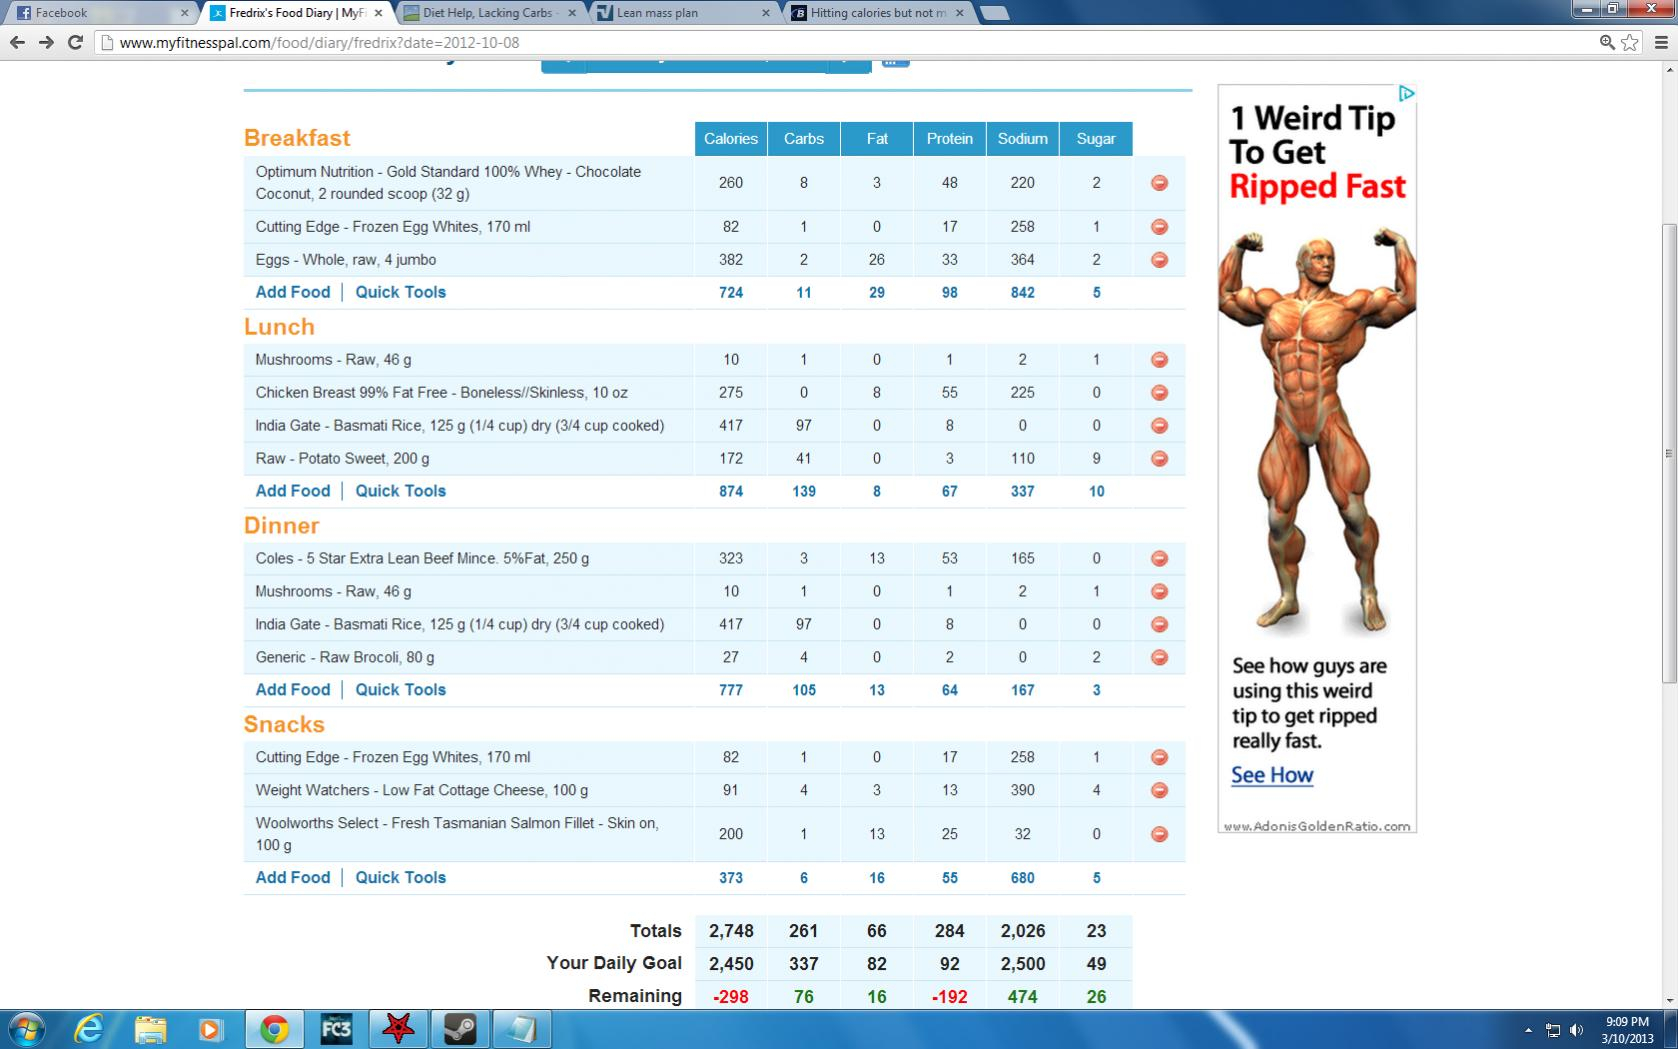Reload the current page
The height and width of the screenshot is (1049, 1678).
pos(75,42)
